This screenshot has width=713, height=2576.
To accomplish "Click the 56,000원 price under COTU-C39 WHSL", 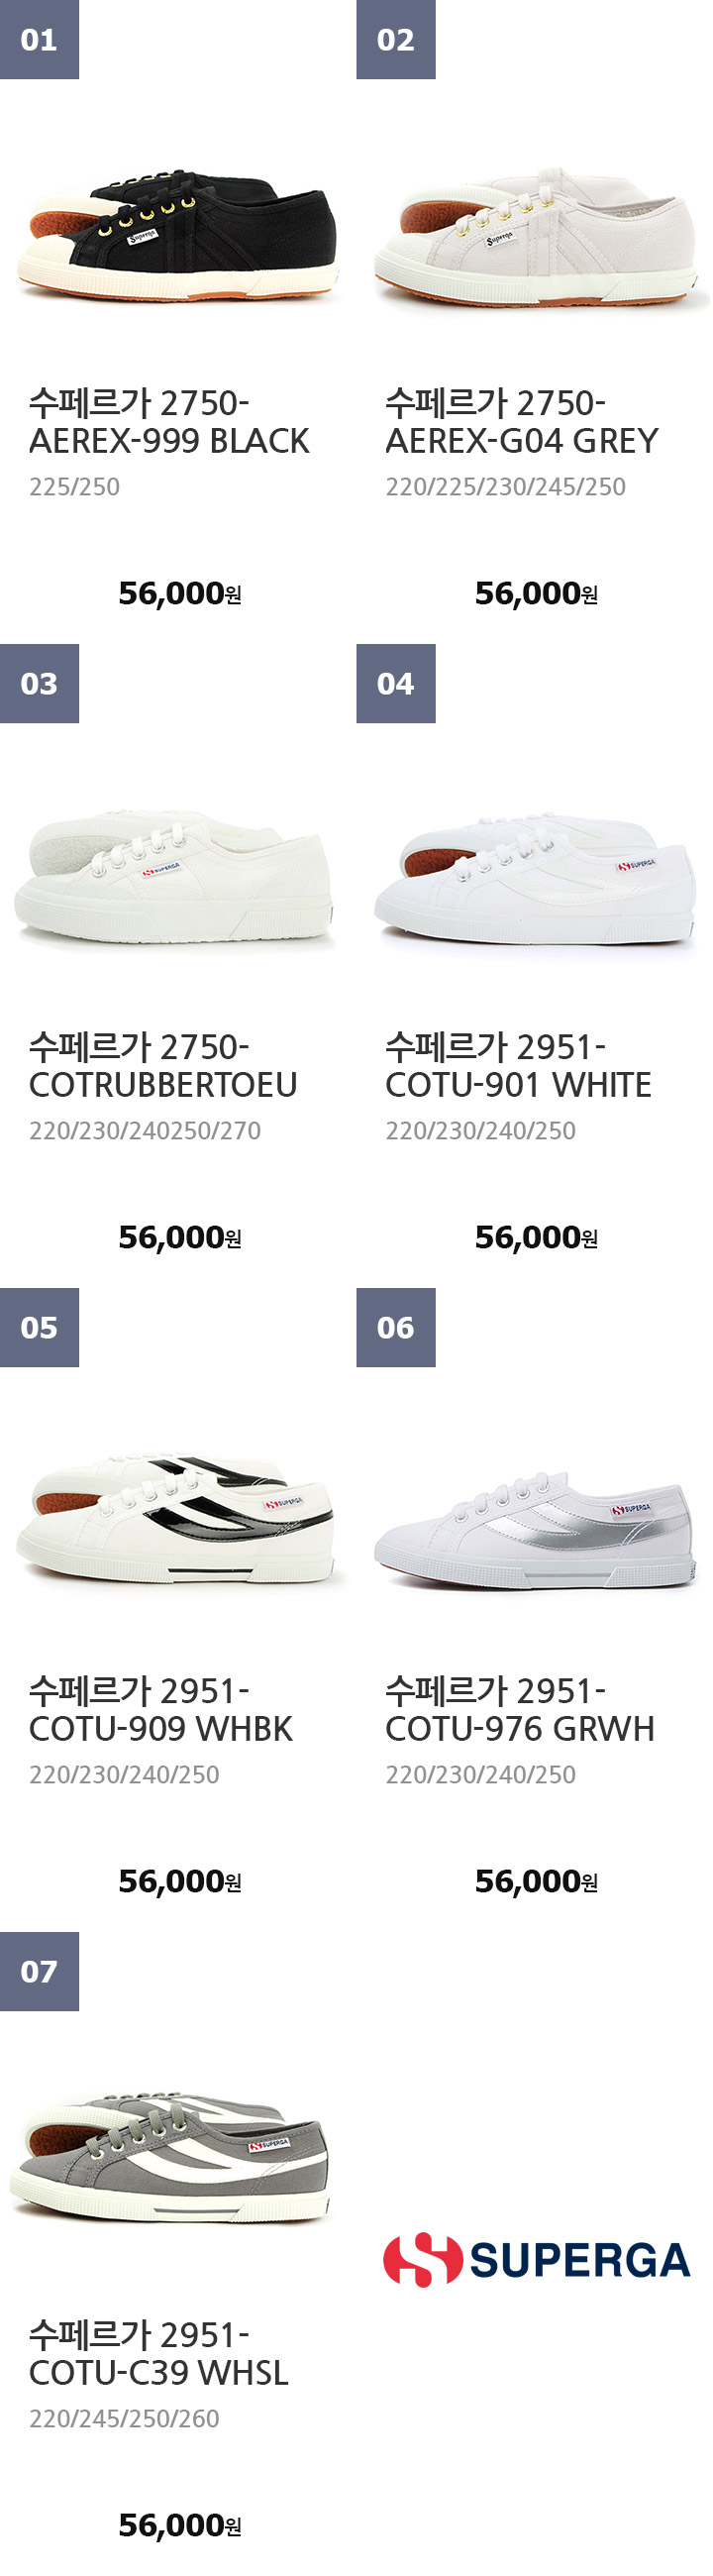I will pyautogui.click(x=179, y=2525).
